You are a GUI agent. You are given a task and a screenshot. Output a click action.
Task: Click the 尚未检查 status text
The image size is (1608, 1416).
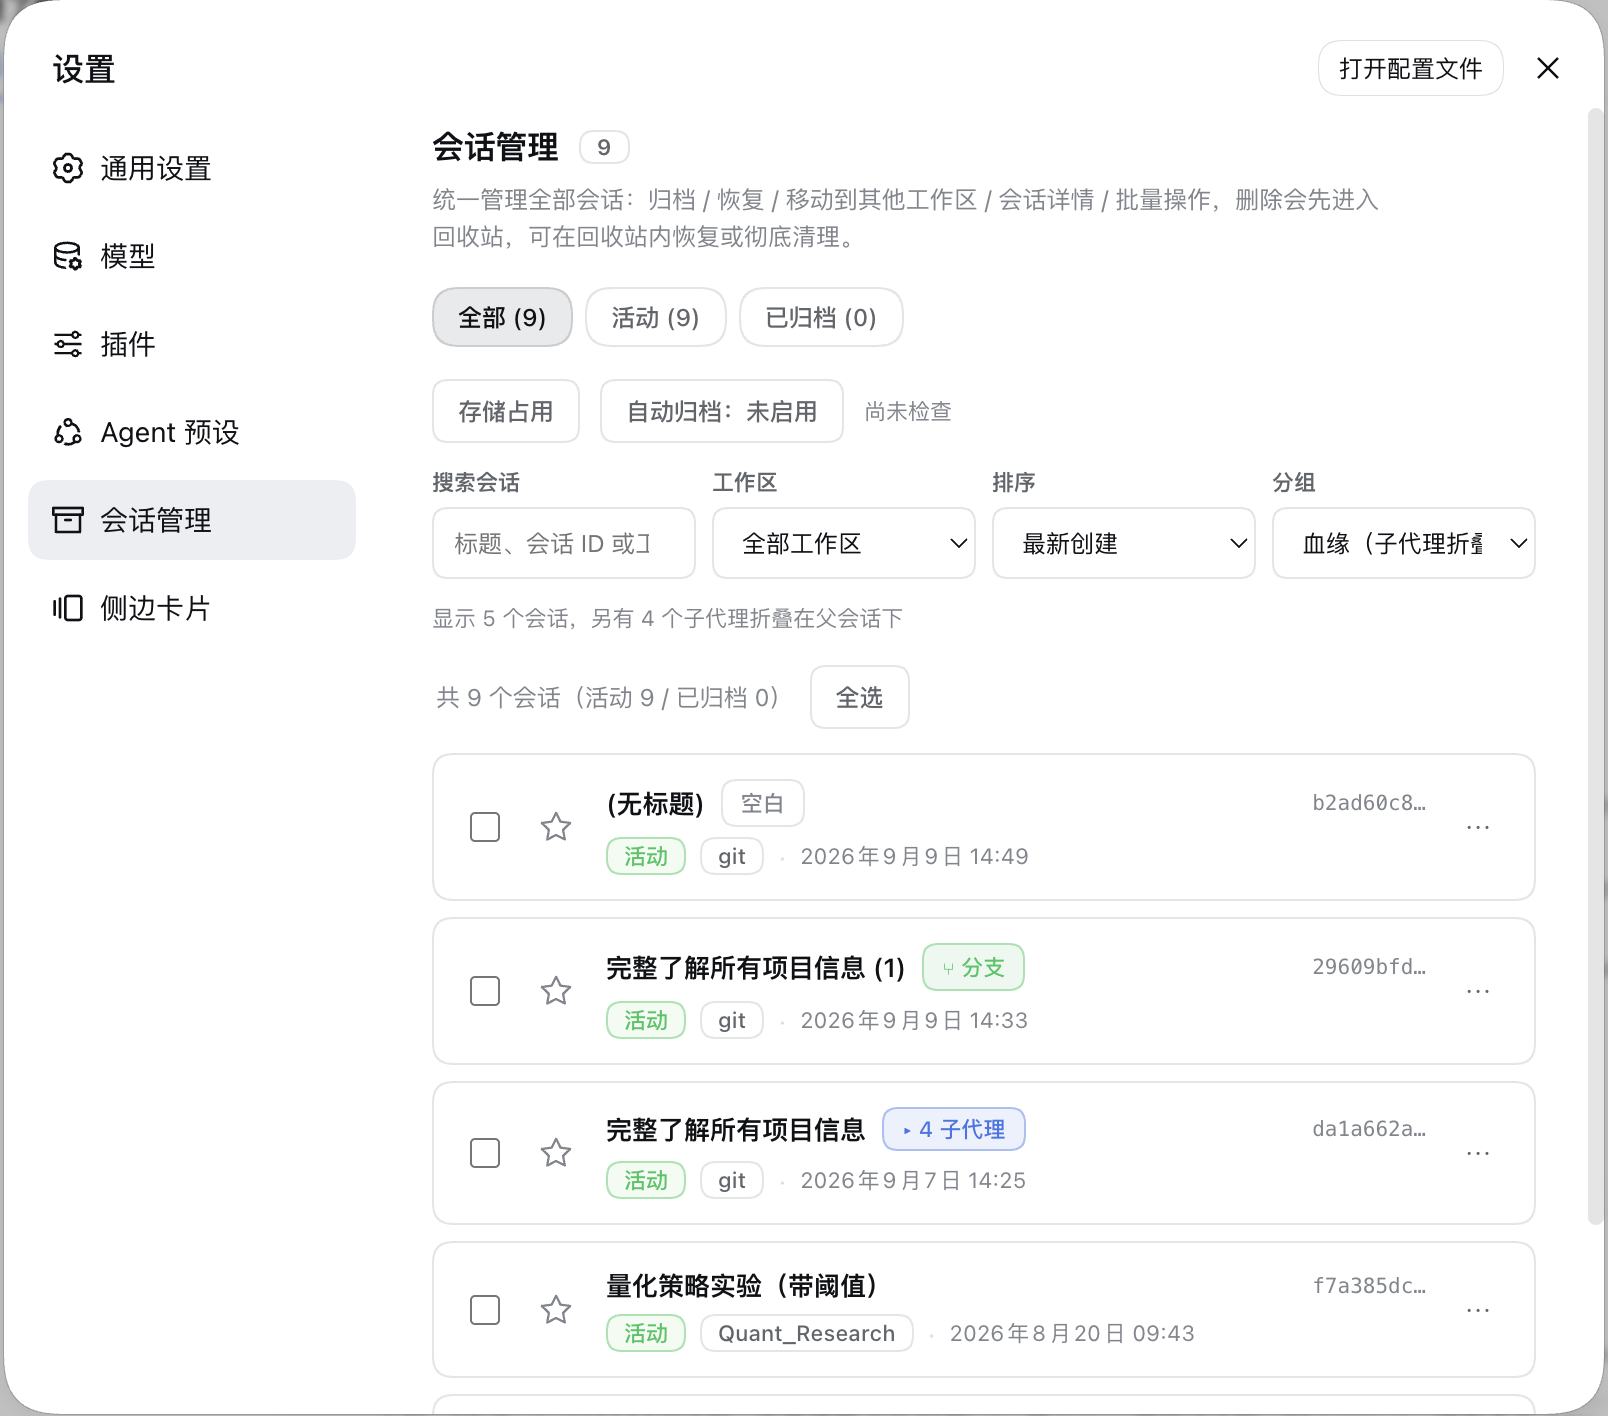[908, 412]
